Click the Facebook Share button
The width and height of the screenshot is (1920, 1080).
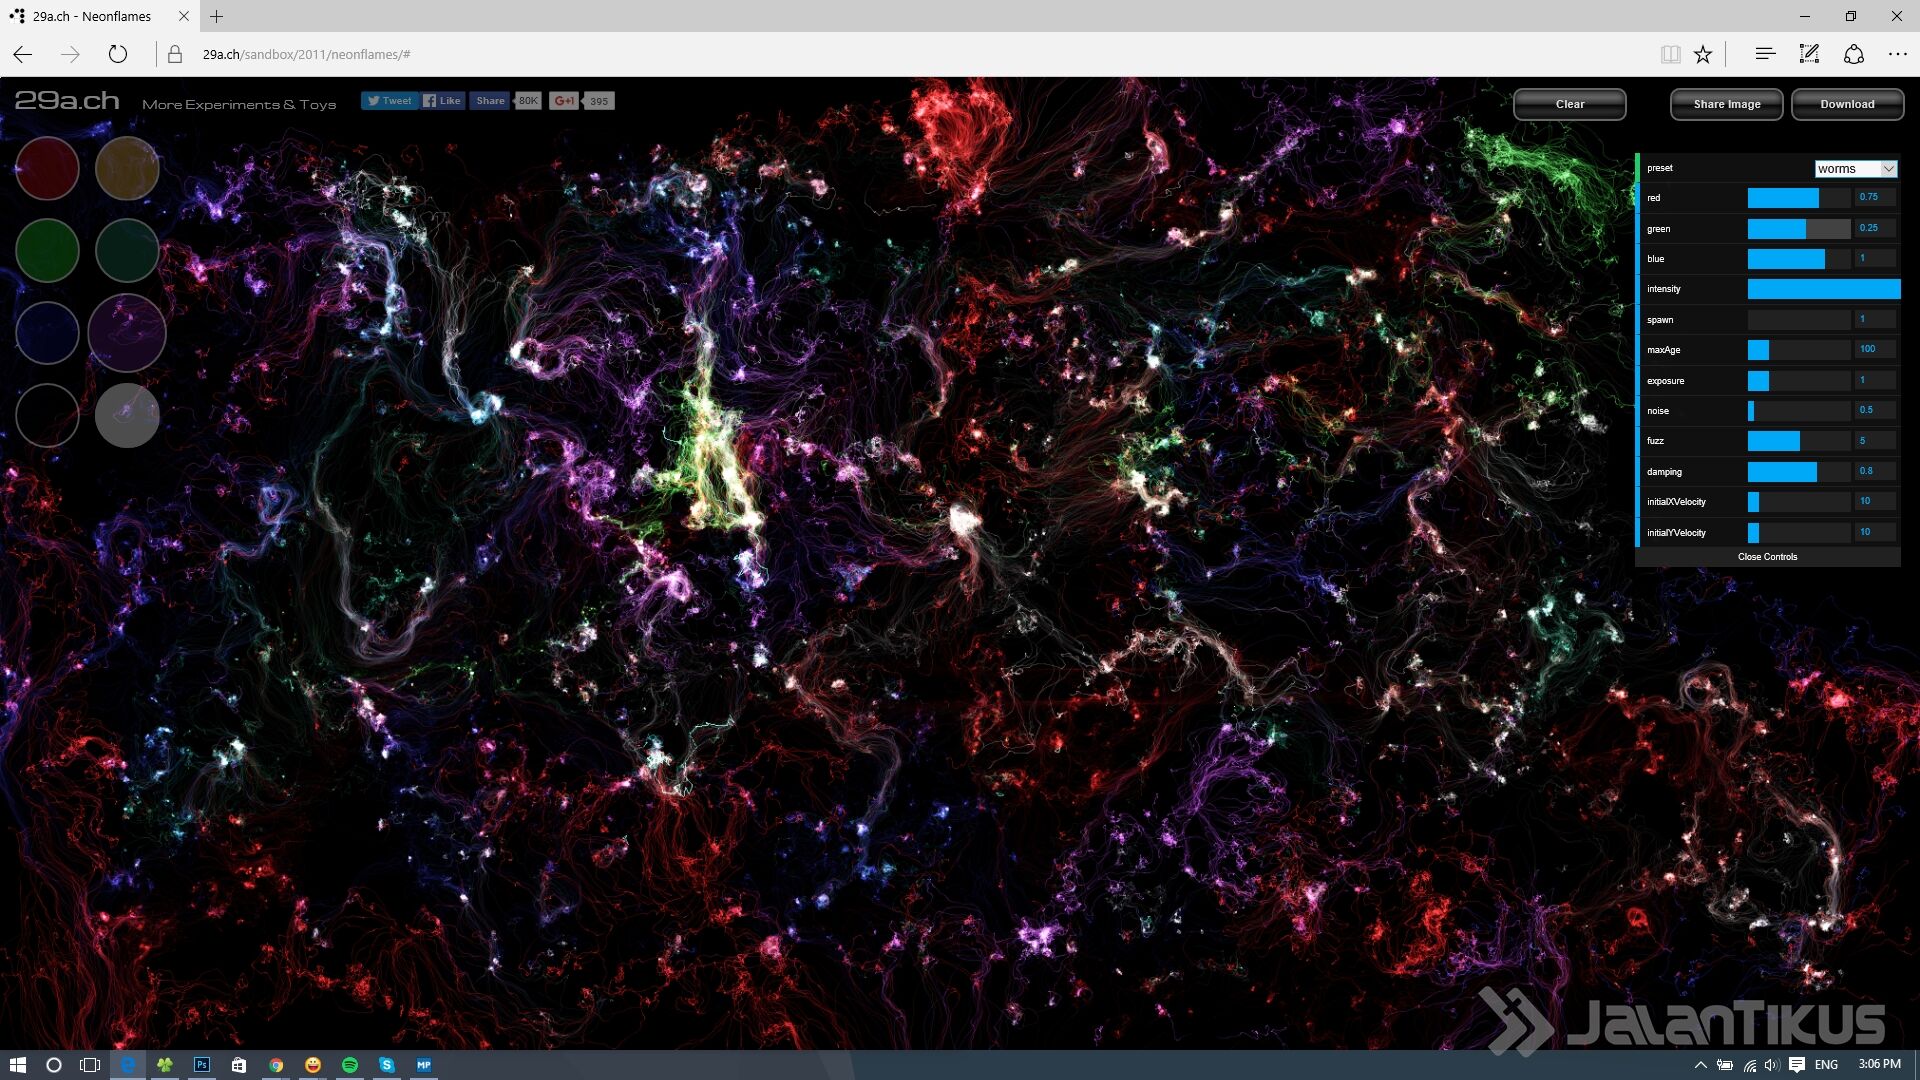[490, 101]
